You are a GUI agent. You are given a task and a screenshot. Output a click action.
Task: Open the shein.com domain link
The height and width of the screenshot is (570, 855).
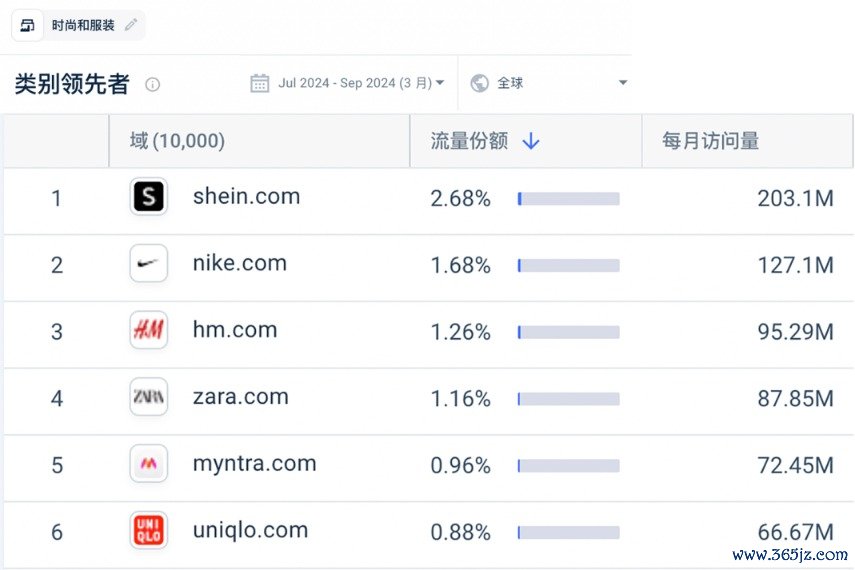tap(246, 196)
